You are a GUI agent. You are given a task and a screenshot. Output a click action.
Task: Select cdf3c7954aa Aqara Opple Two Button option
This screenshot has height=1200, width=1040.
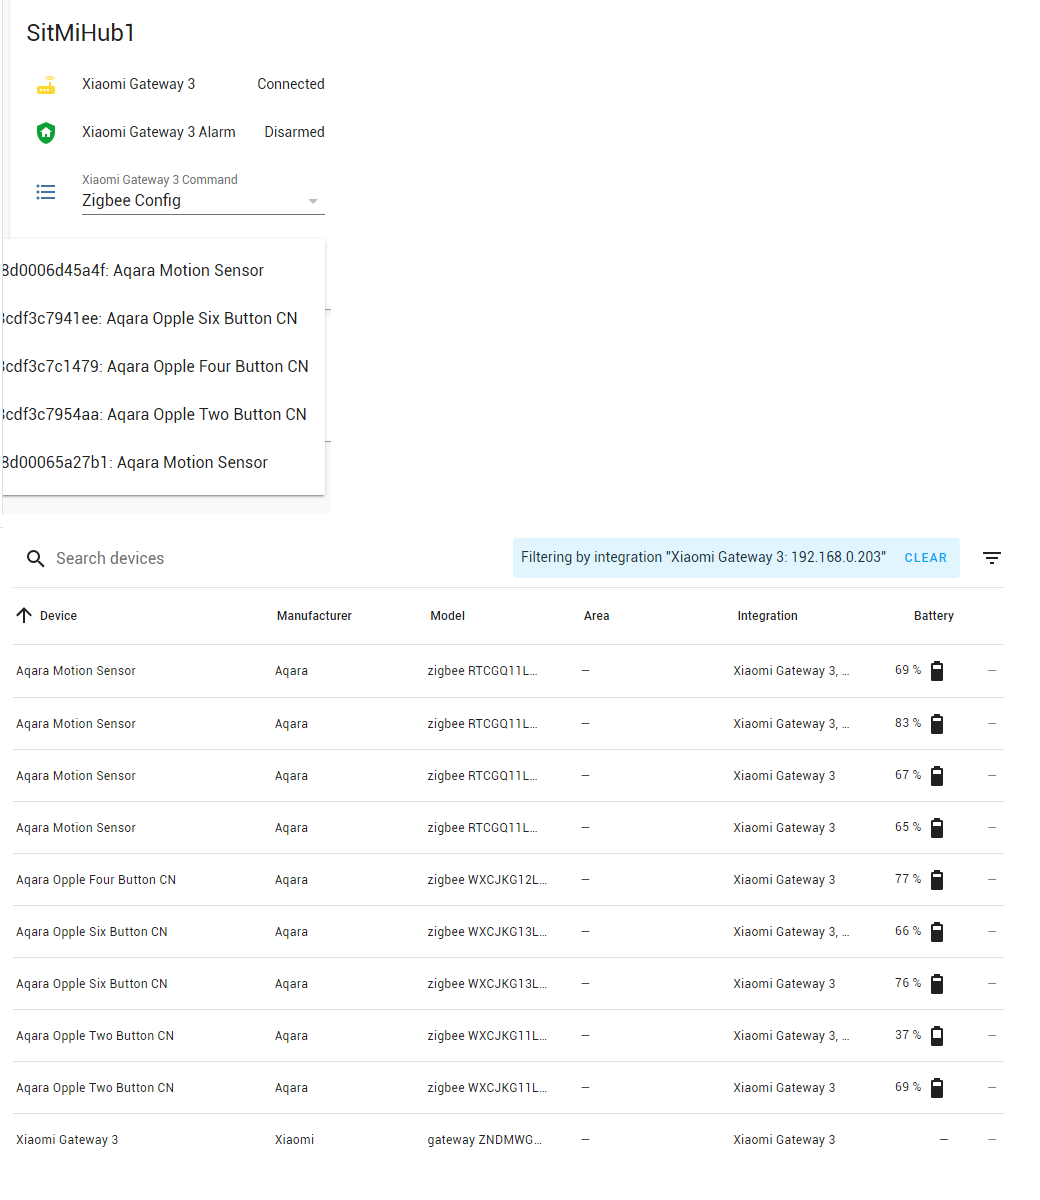[x=164, y=415]
